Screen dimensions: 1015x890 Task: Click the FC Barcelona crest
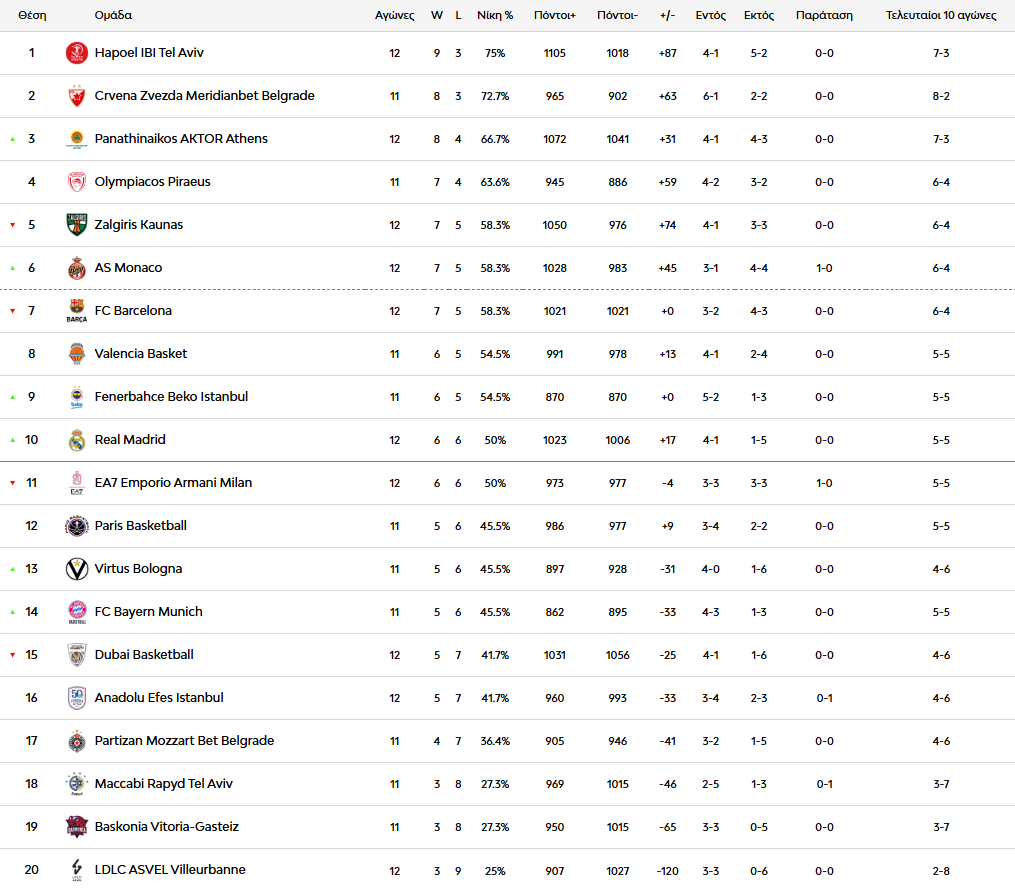pyautogui.click(x=77, y=311)
